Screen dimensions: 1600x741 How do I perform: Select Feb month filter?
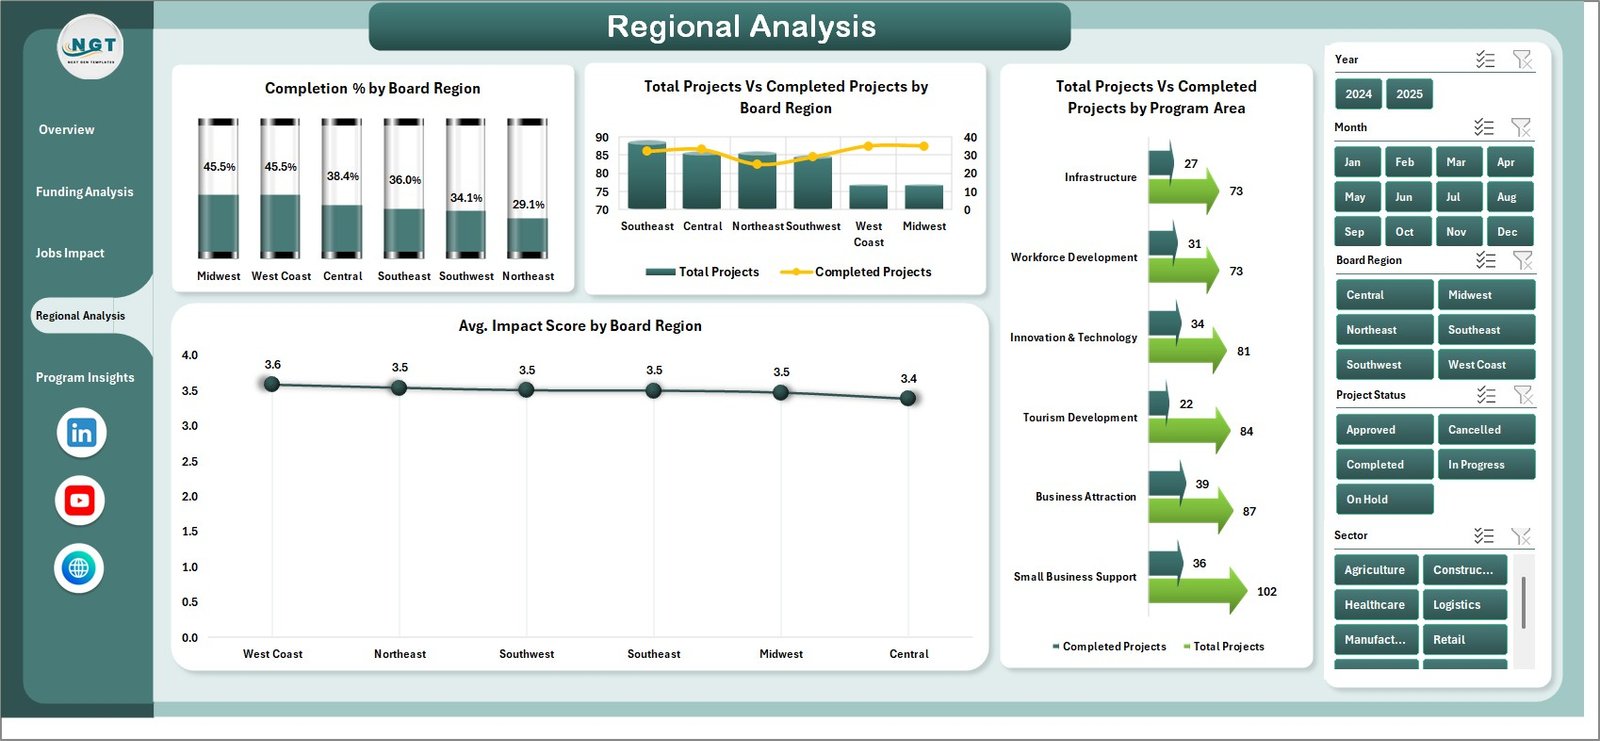[1409, 162]
